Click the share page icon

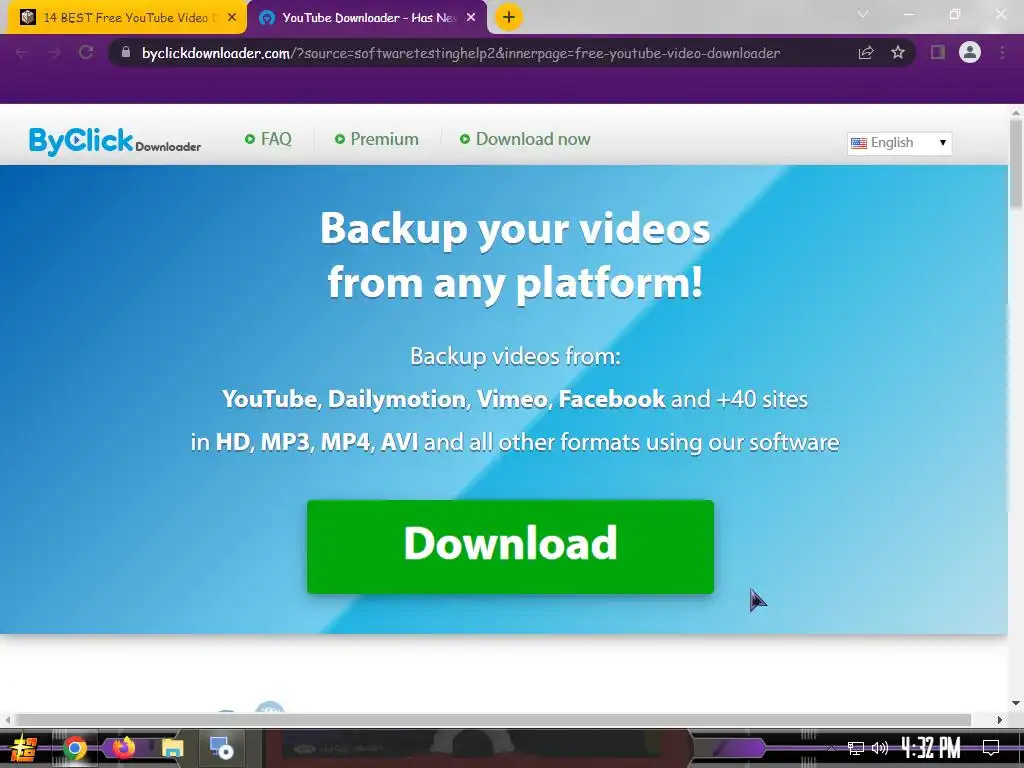(x=866, y=53)
